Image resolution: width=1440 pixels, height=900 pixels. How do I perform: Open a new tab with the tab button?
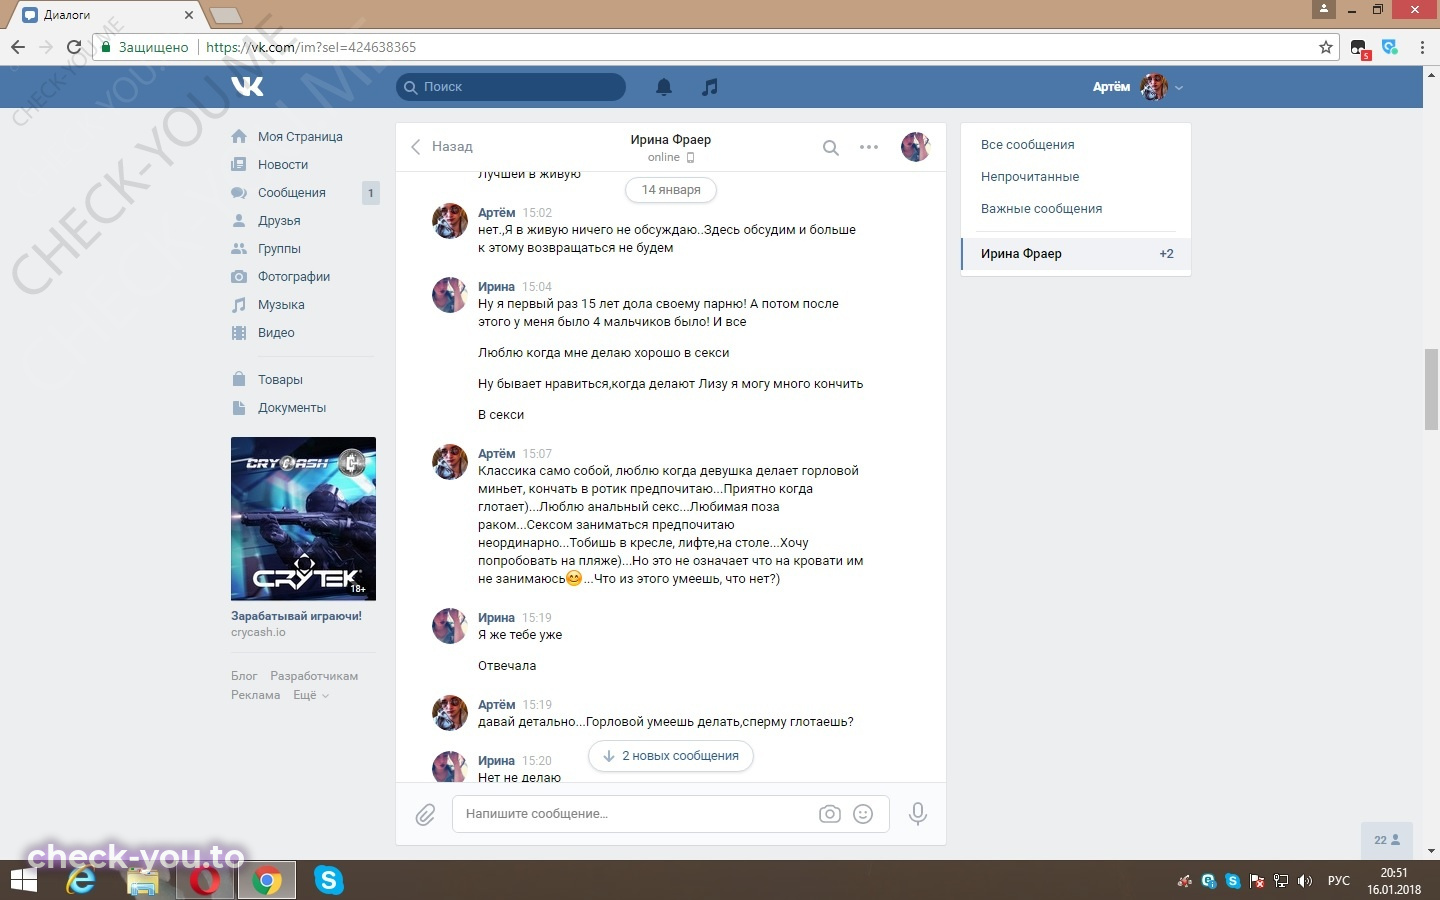tap(225, 15)
